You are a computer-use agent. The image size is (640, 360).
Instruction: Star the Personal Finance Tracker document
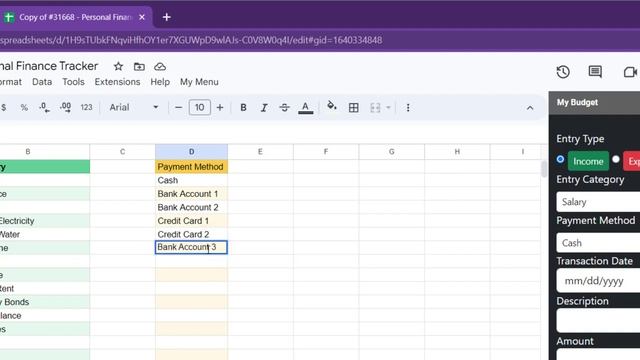tap(118, 67)
